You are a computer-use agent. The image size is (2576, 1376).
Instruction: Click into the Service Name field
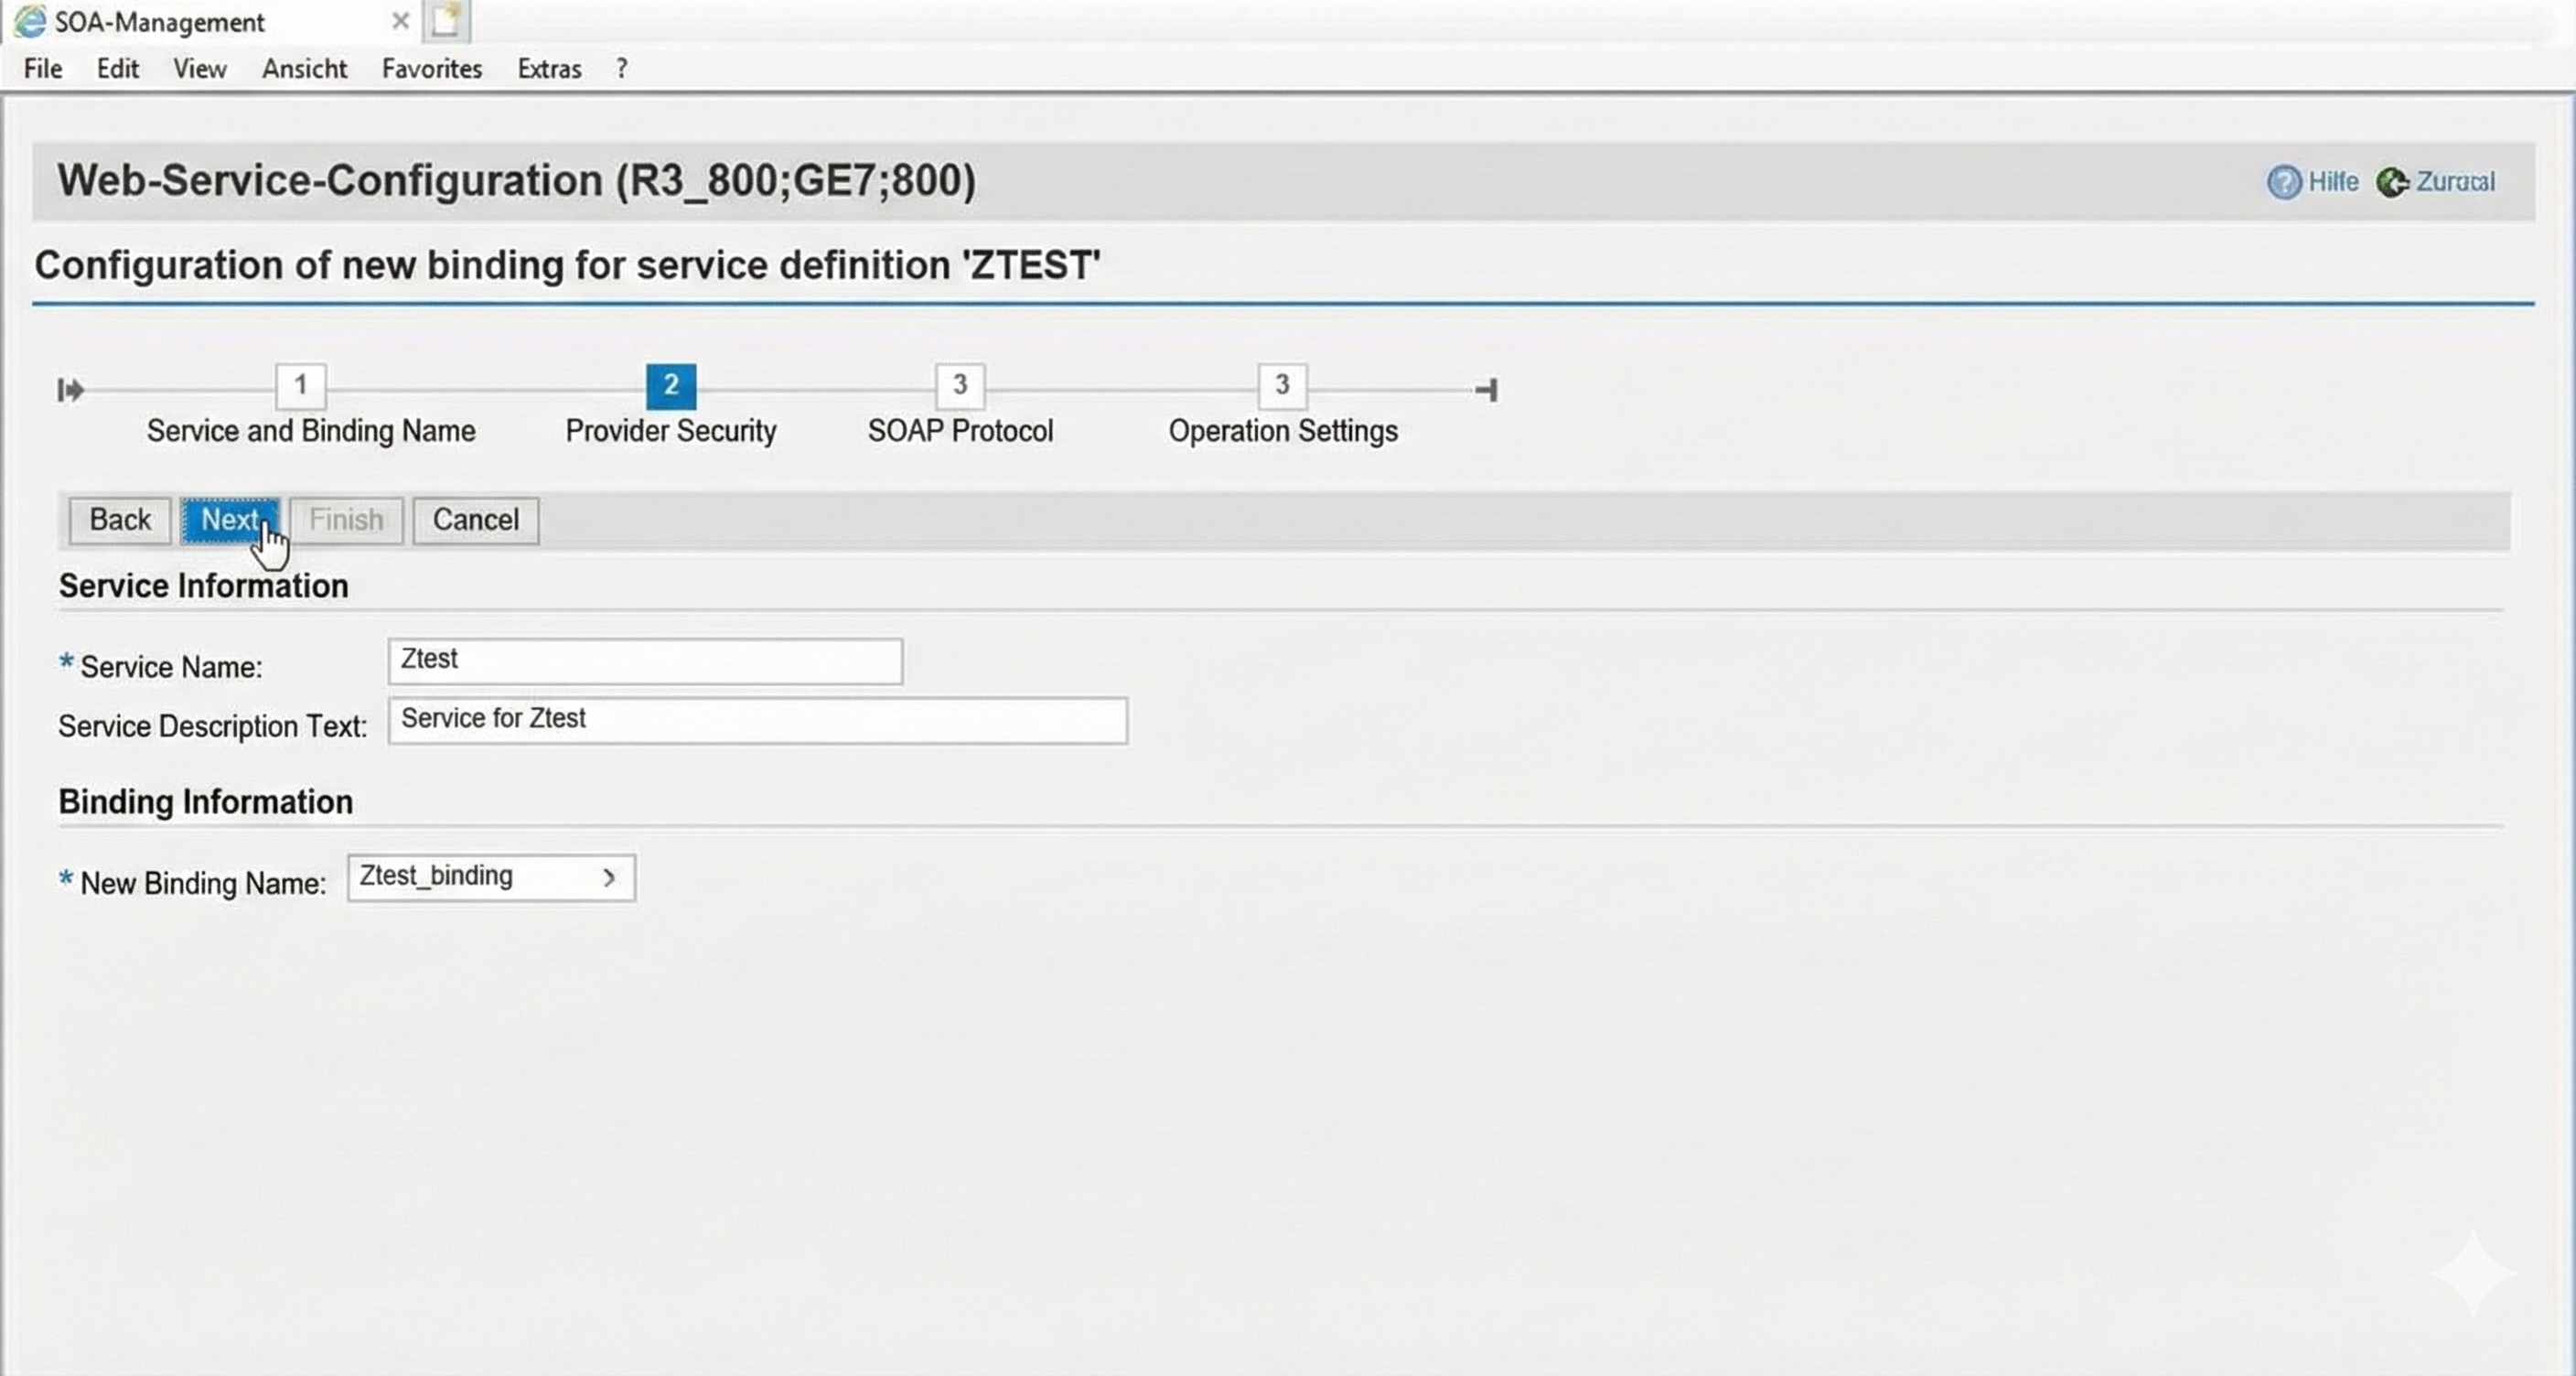[x=645, y=661]
